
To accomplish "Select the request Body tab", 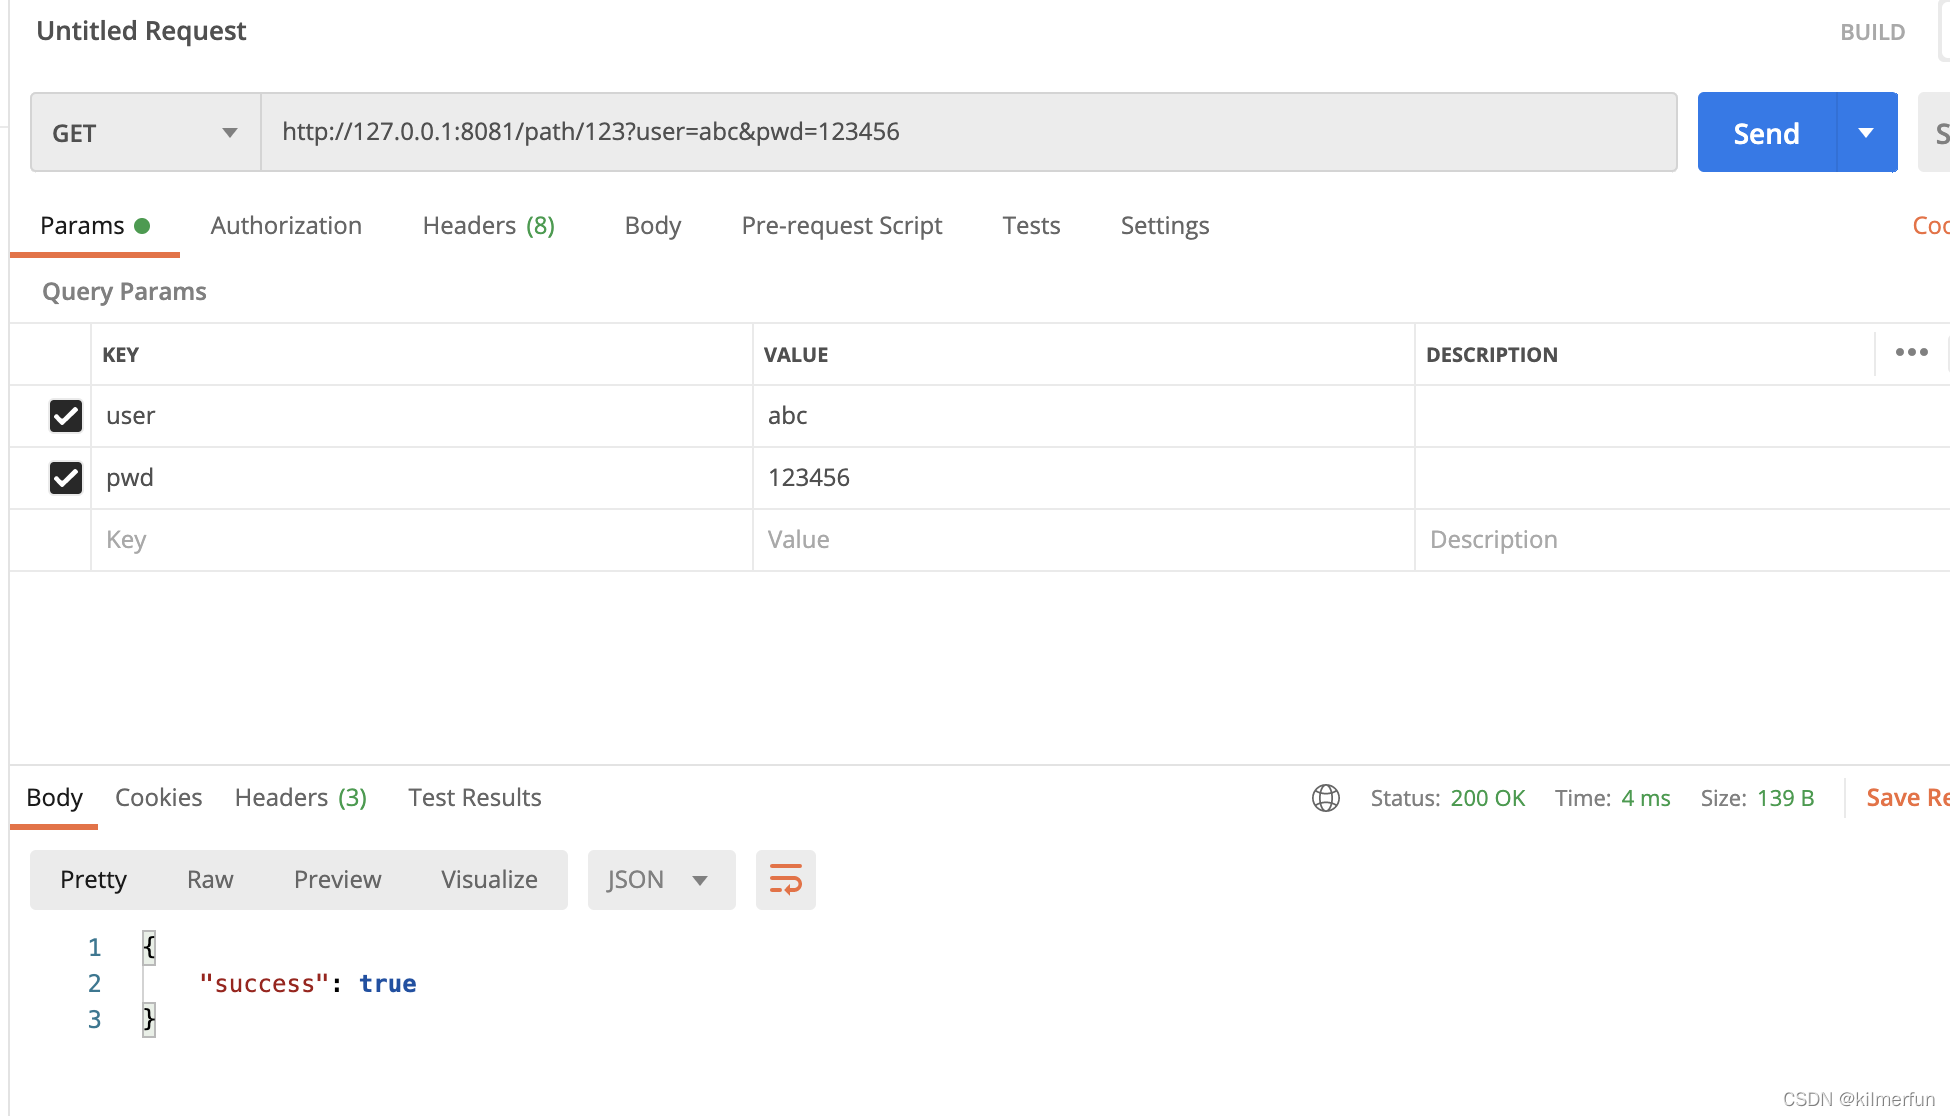I will [x=652, y=226].
